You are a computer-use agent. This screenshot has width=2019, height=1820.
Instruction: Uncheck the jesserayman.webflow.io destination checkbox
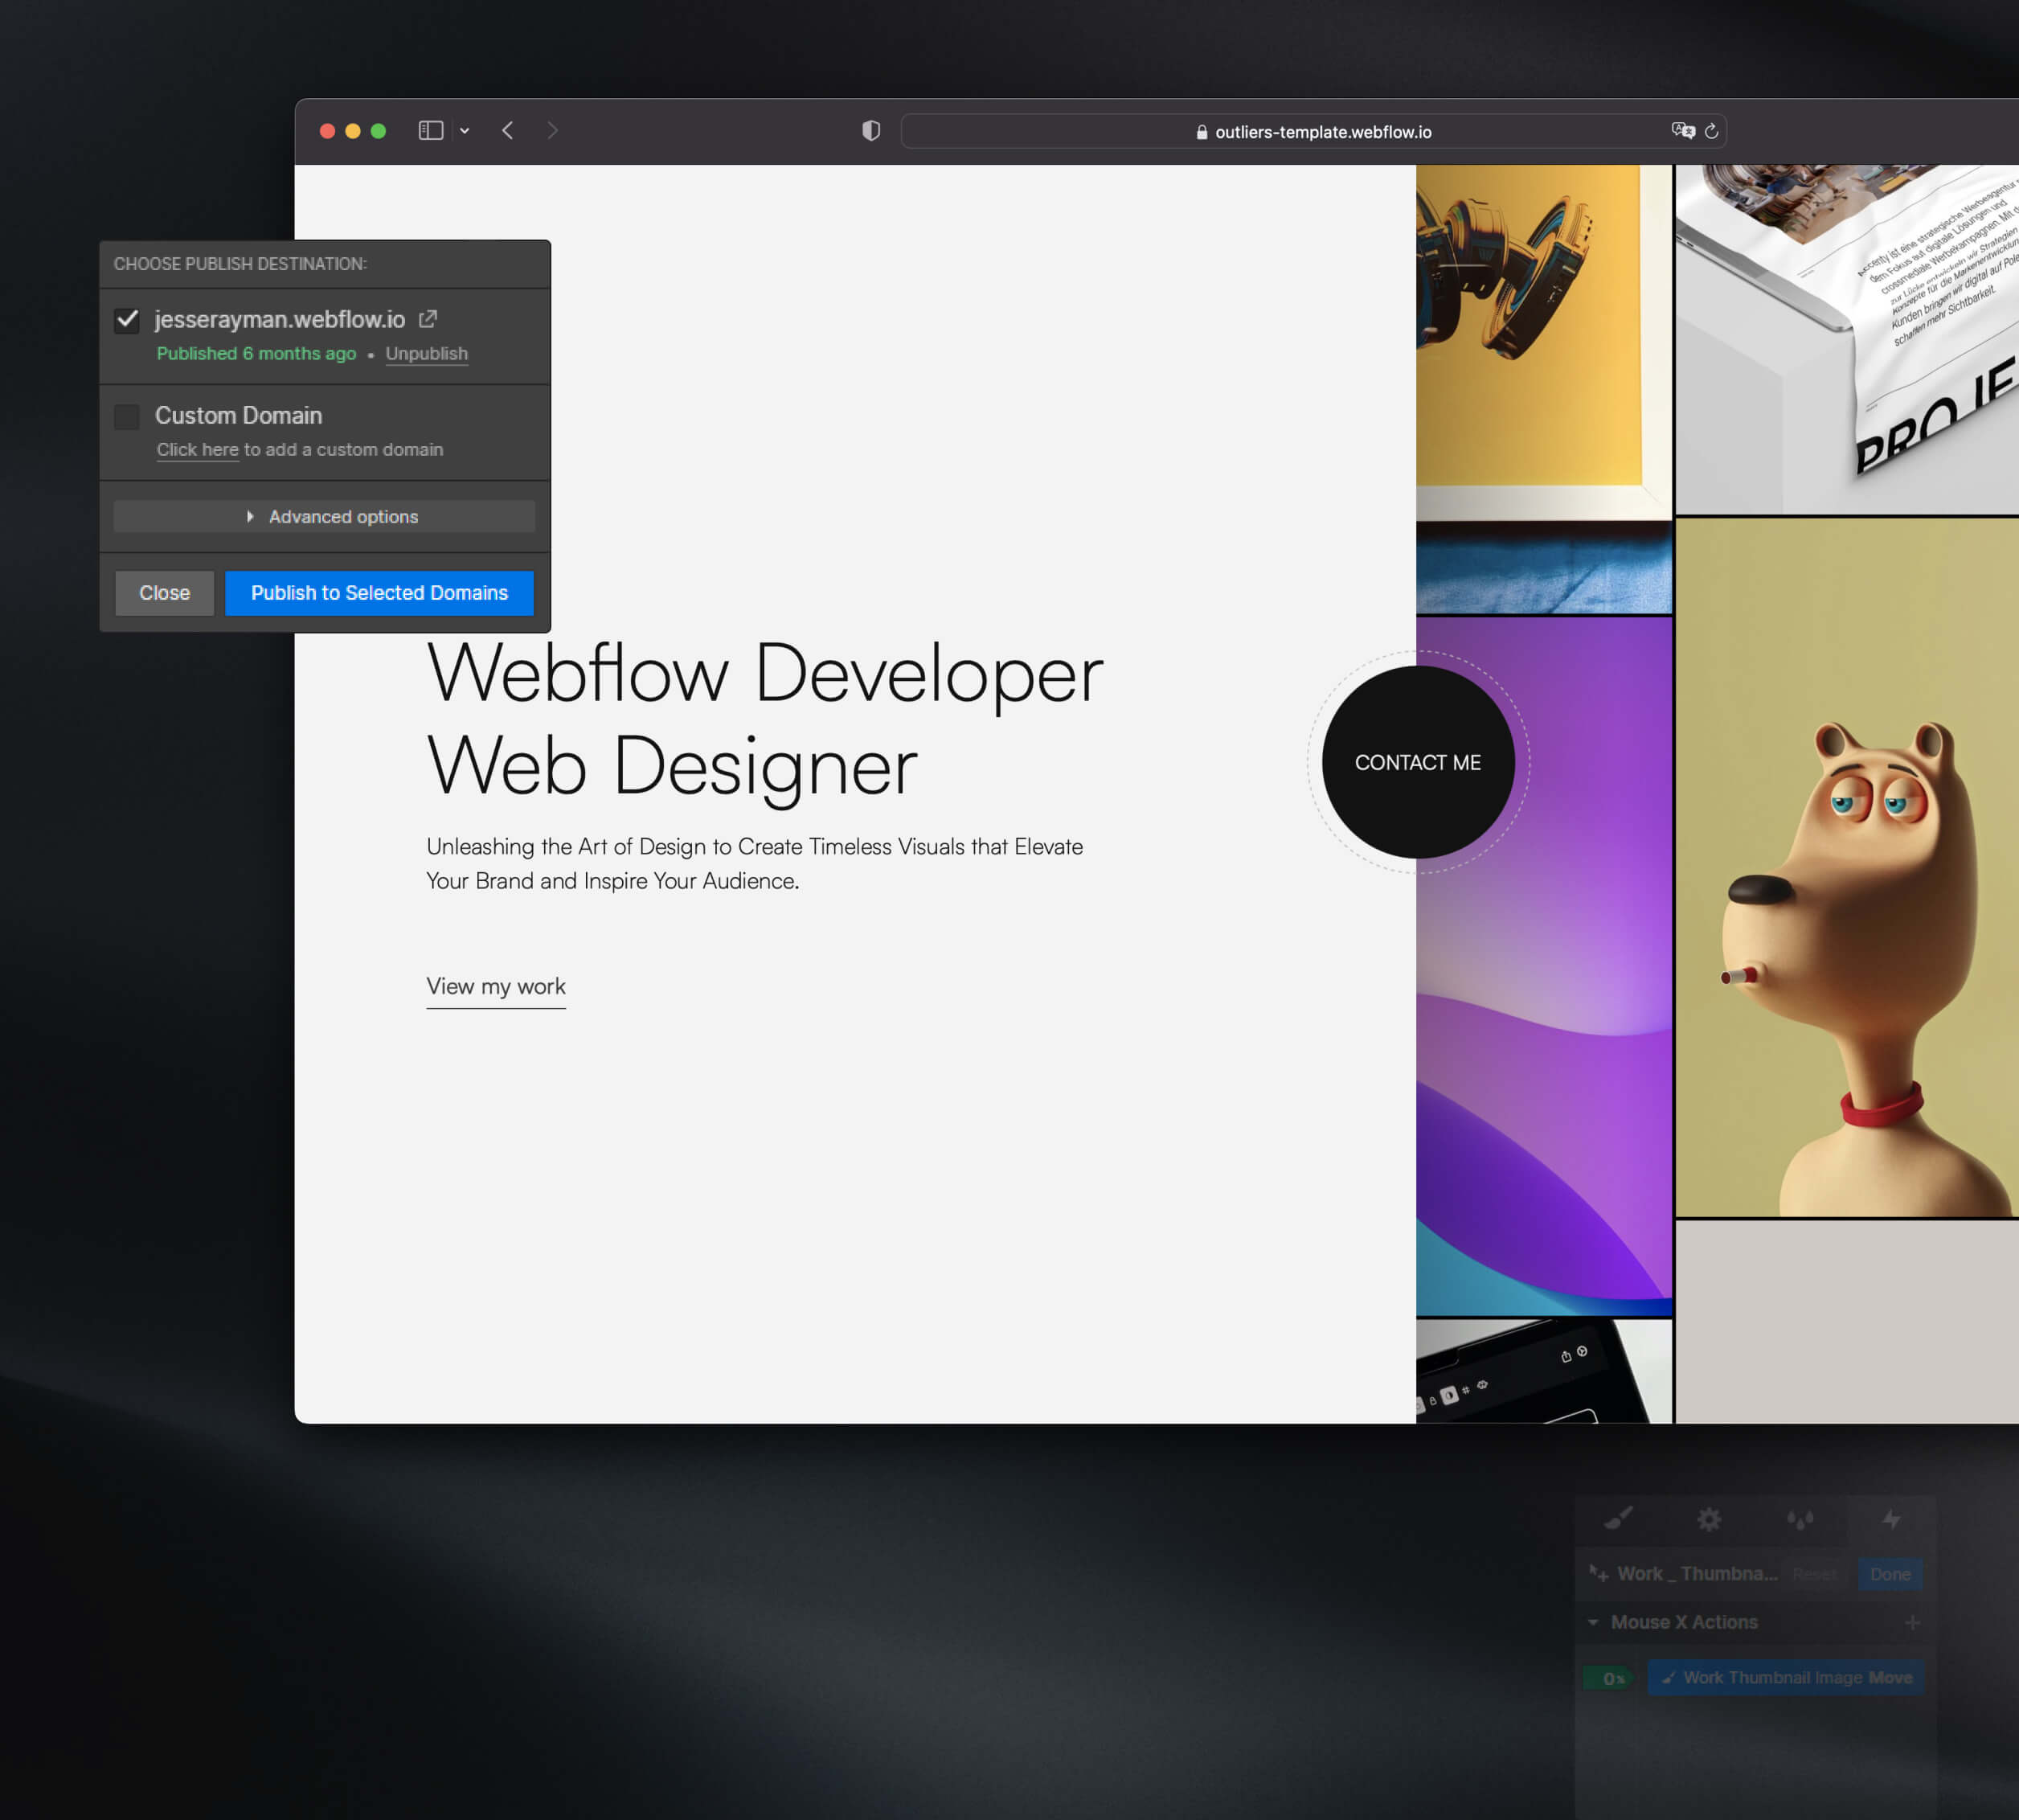[127, 320]
